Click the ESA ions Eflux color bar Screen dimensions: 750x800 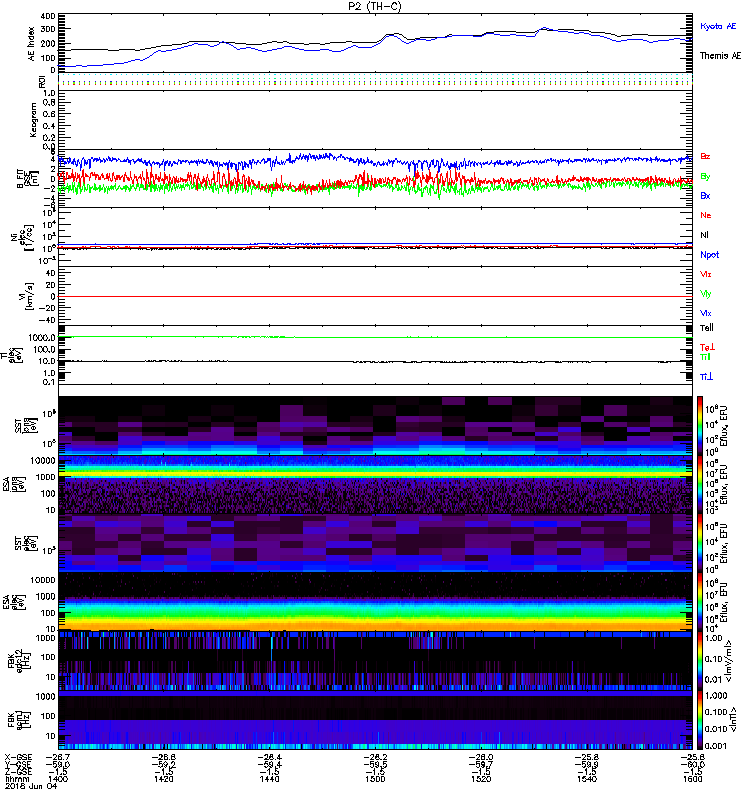[700, 484]
